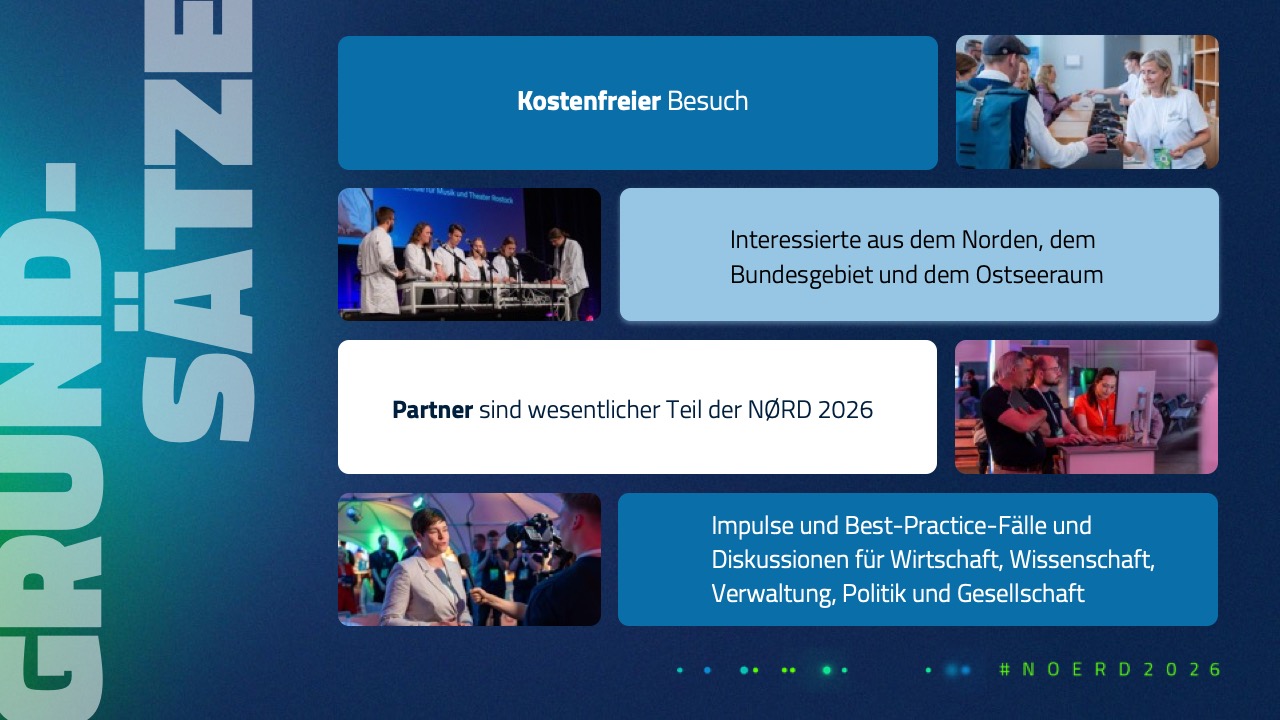This screenshot has width=1280, height=720.
Task: Open the stage performers in white coats photo
Action: point(469,255)
